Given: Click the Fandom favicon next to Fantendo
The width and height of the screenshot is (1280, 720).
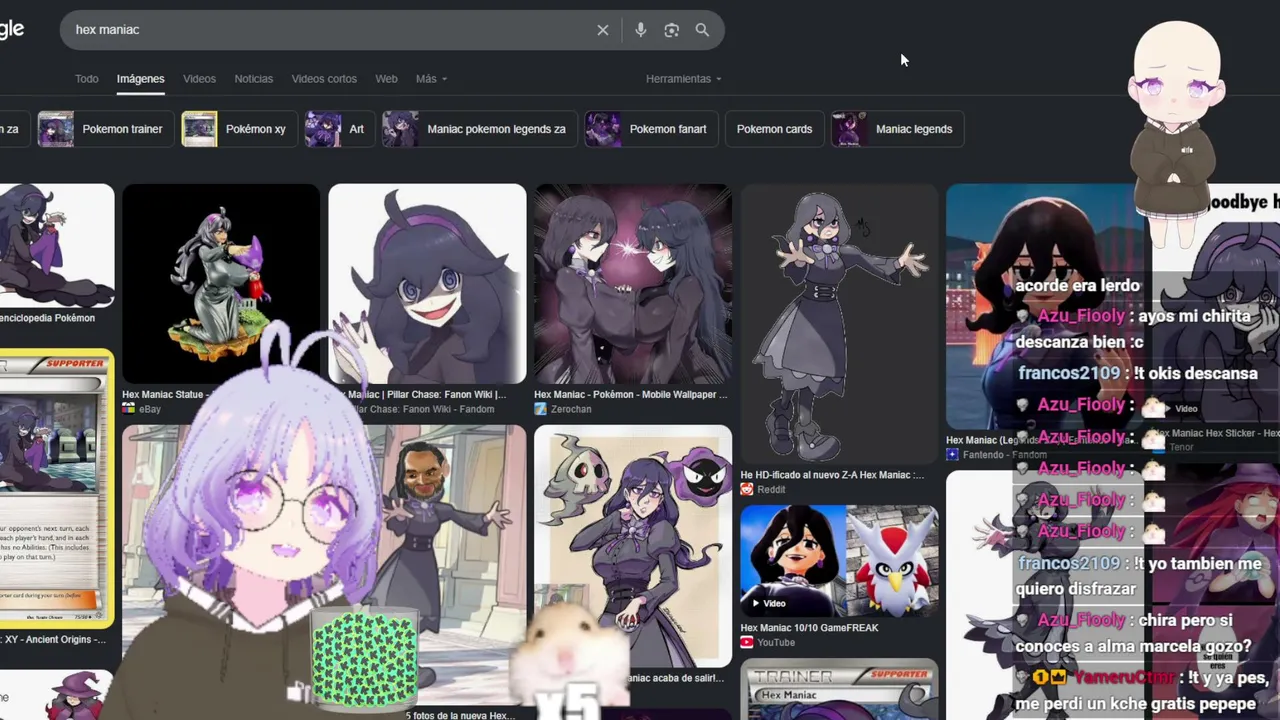Looking at the screenshot, I should 952,454.
